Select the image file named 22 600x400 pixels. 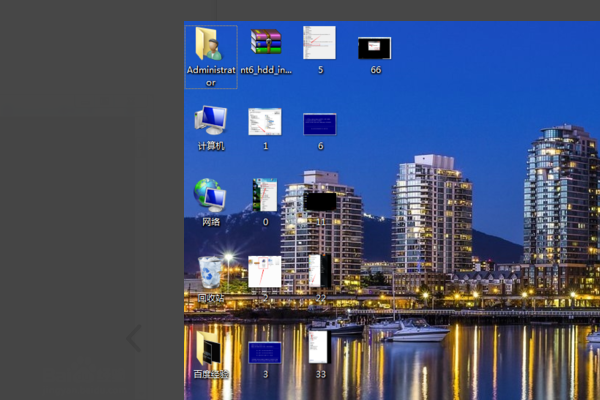pyautogui.click(x=320, y=272)
